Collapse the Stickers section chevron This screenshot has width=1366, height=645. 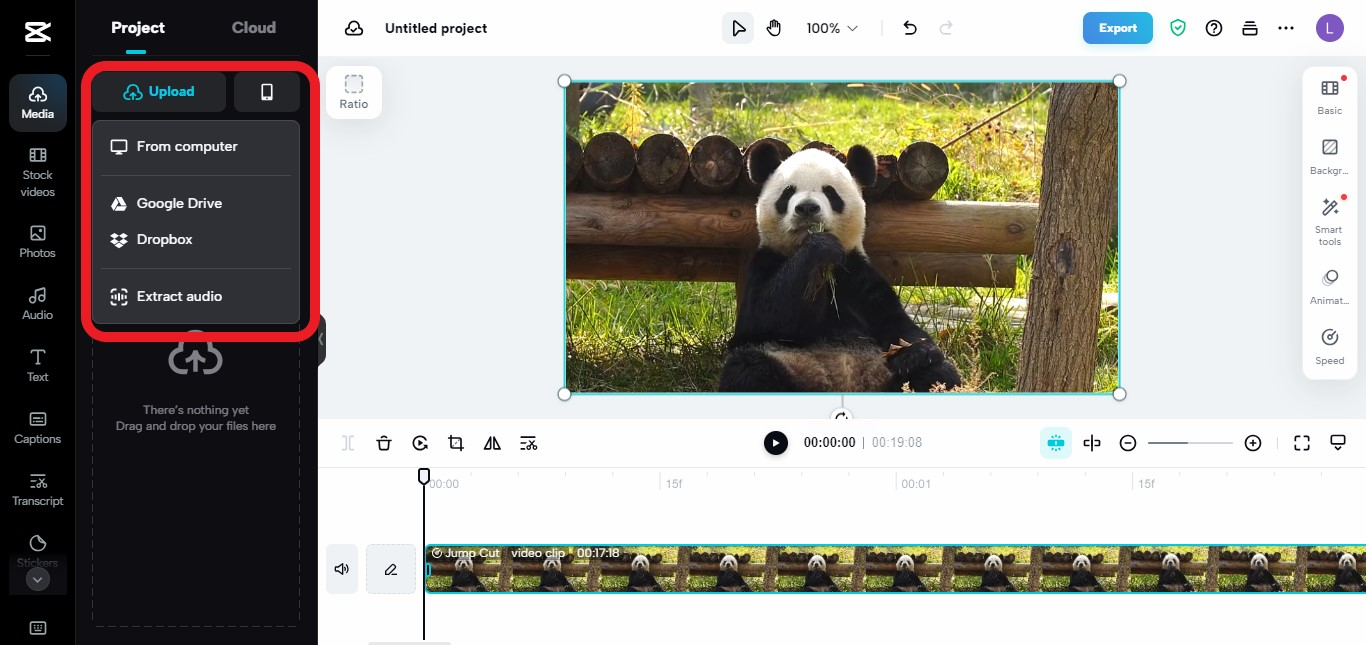tap(37, 579)
